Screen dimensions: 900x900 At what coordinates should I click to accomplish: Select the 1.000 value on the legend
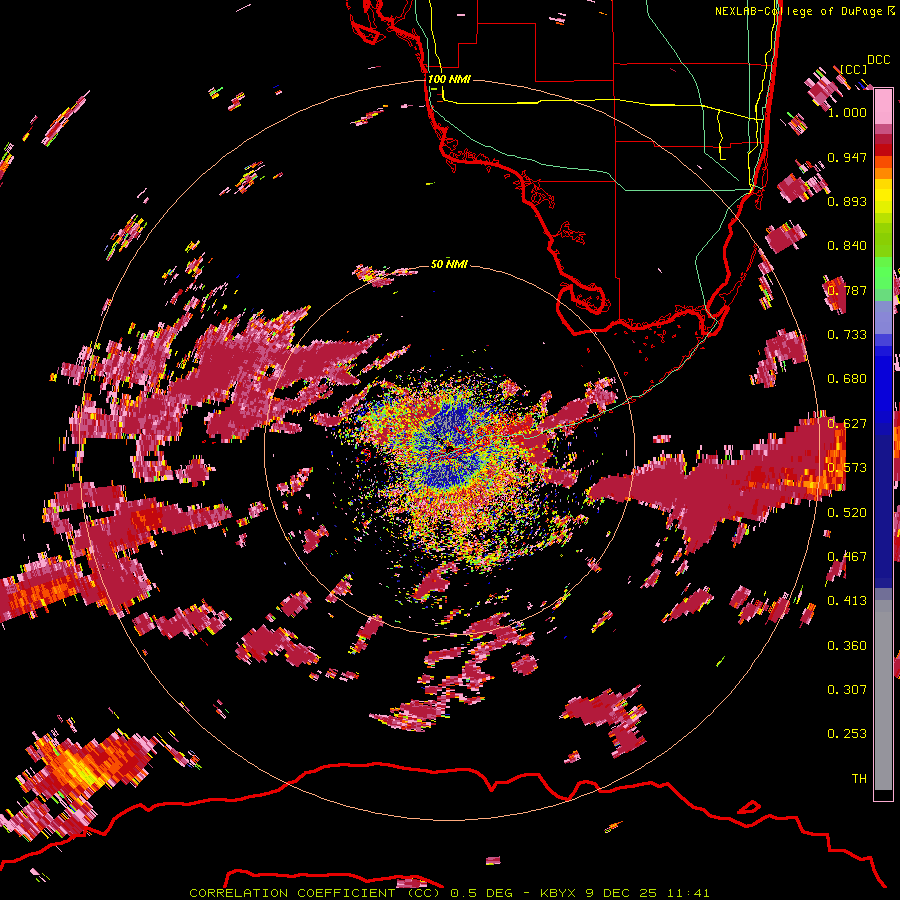(847, 112)
